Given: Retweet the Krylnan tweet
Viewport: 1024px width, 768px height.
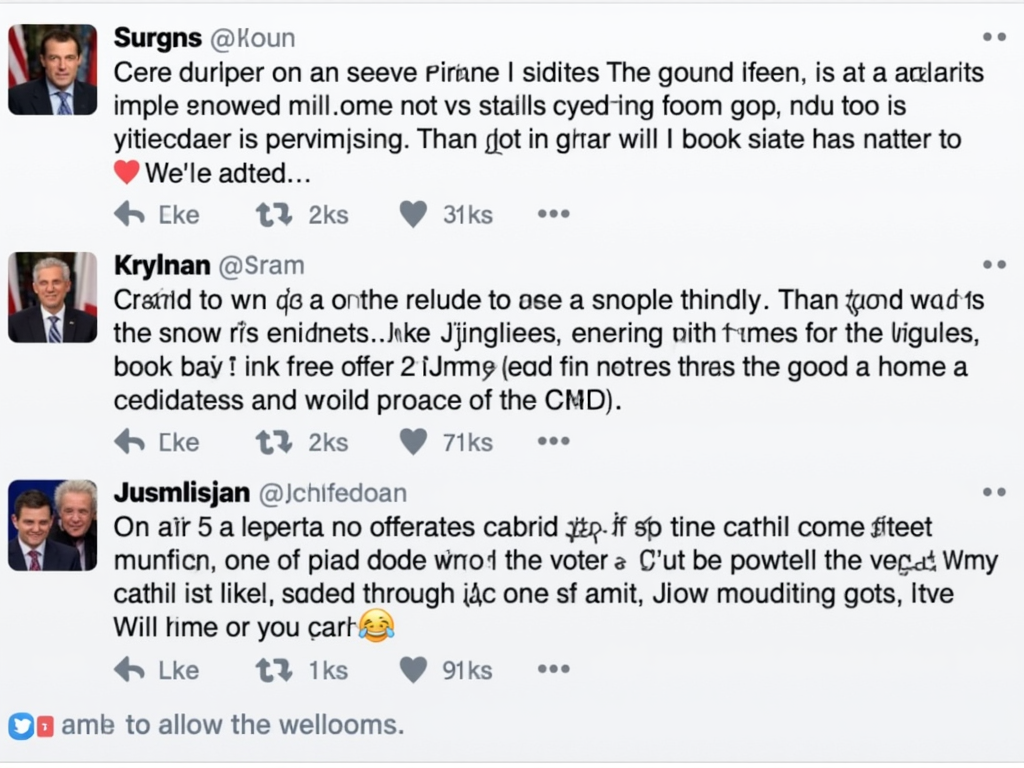Looking at the screenshot, I should [274, 442].
